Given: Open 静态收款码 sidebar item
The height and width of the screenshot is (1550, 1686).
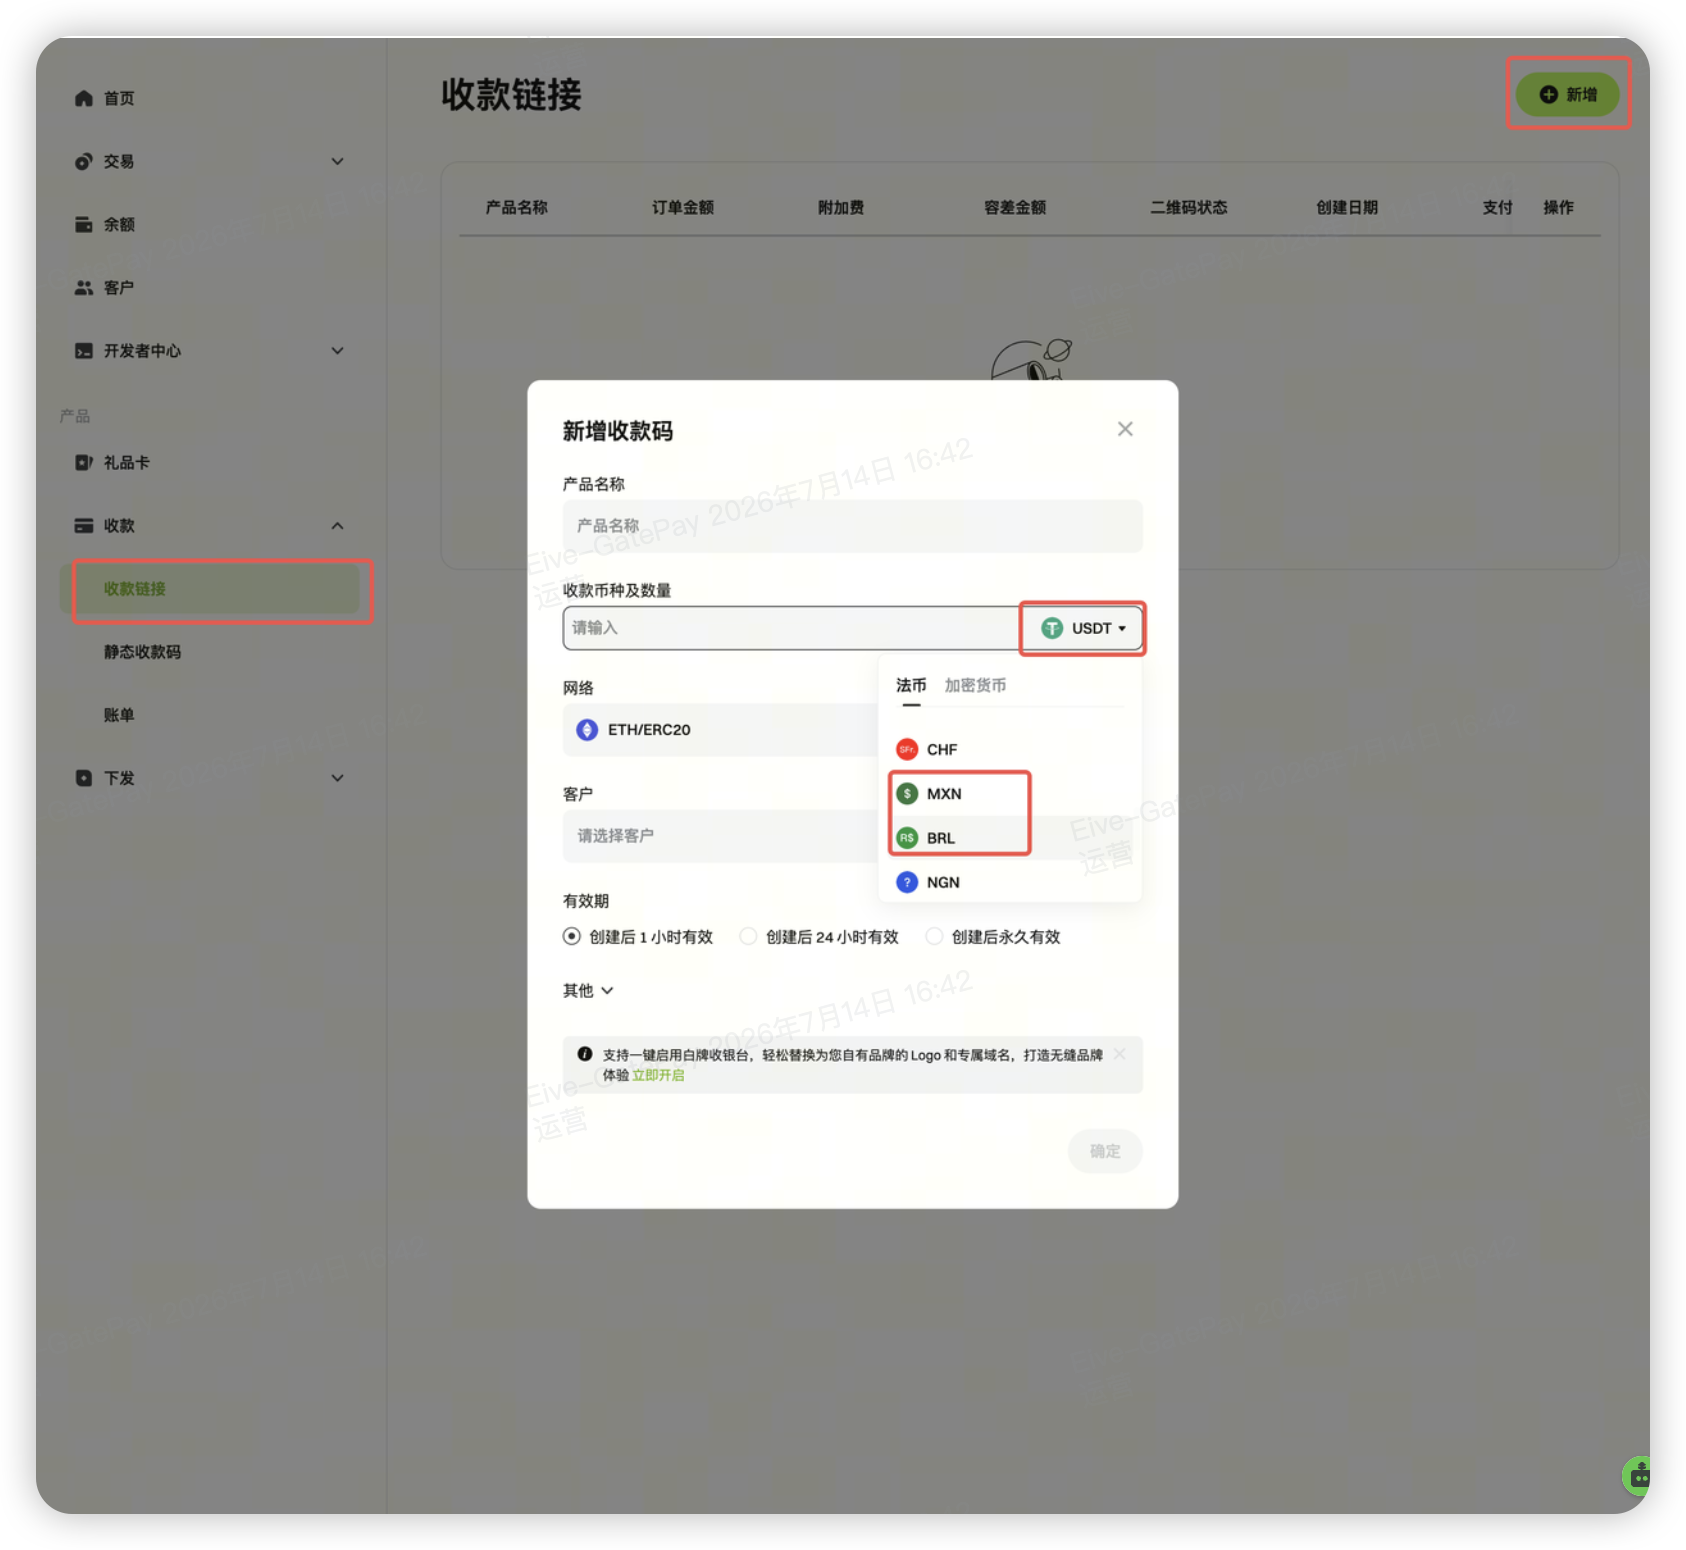Looking at the screenshot, I should [x=143, y=652].
